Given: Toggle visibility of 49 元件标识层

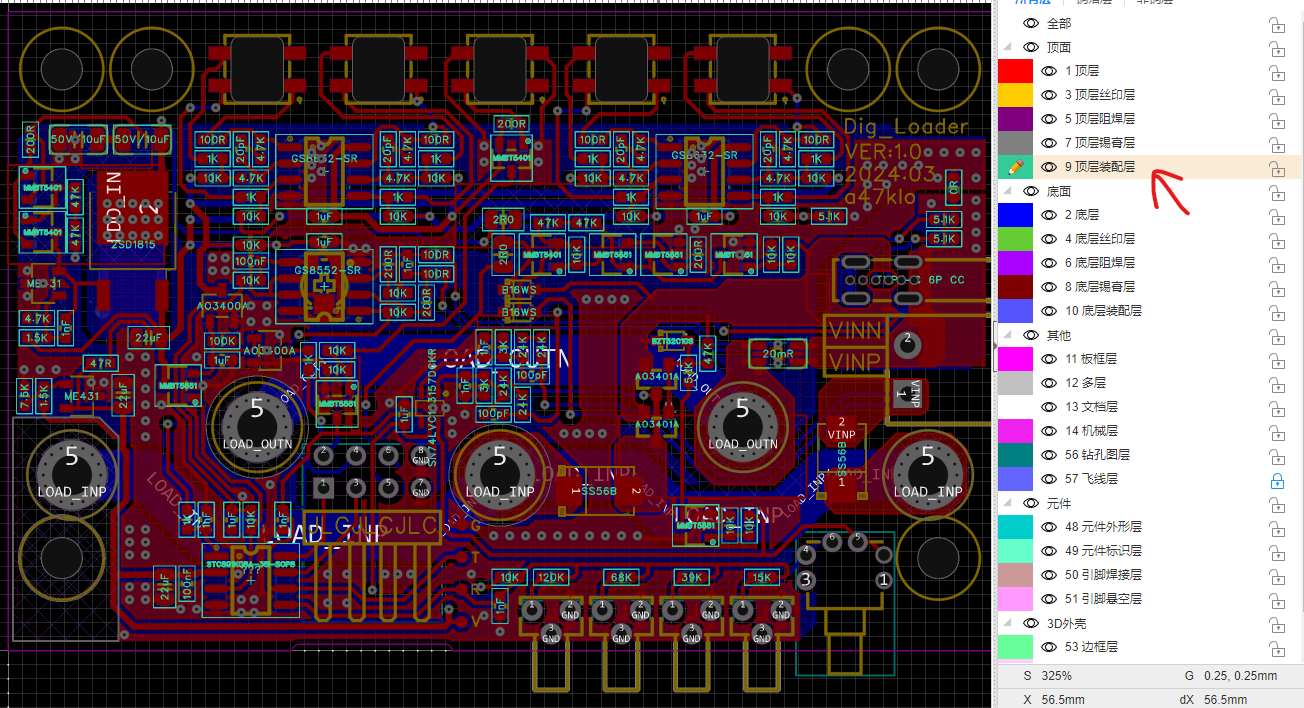Looking at the screenshot, I should [1049, 551].
